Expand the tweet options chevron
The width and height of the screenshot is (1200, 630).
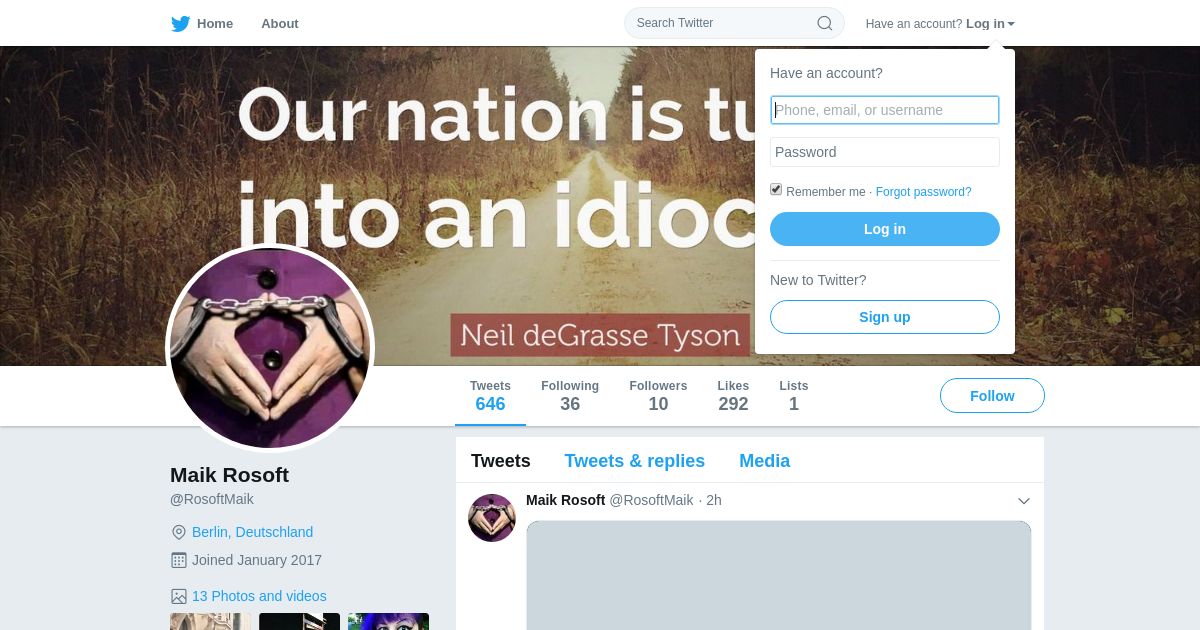point(1024,501)
